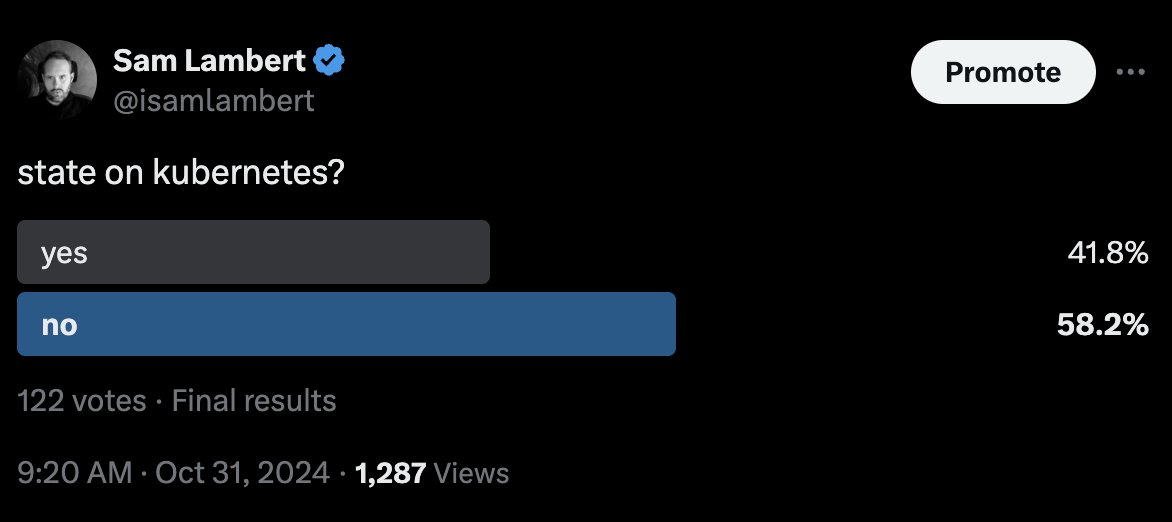Open the three-dot more options menu
Image resolution: width=1172 pixels, height=522 pixels.
[x=1130, y=72]
